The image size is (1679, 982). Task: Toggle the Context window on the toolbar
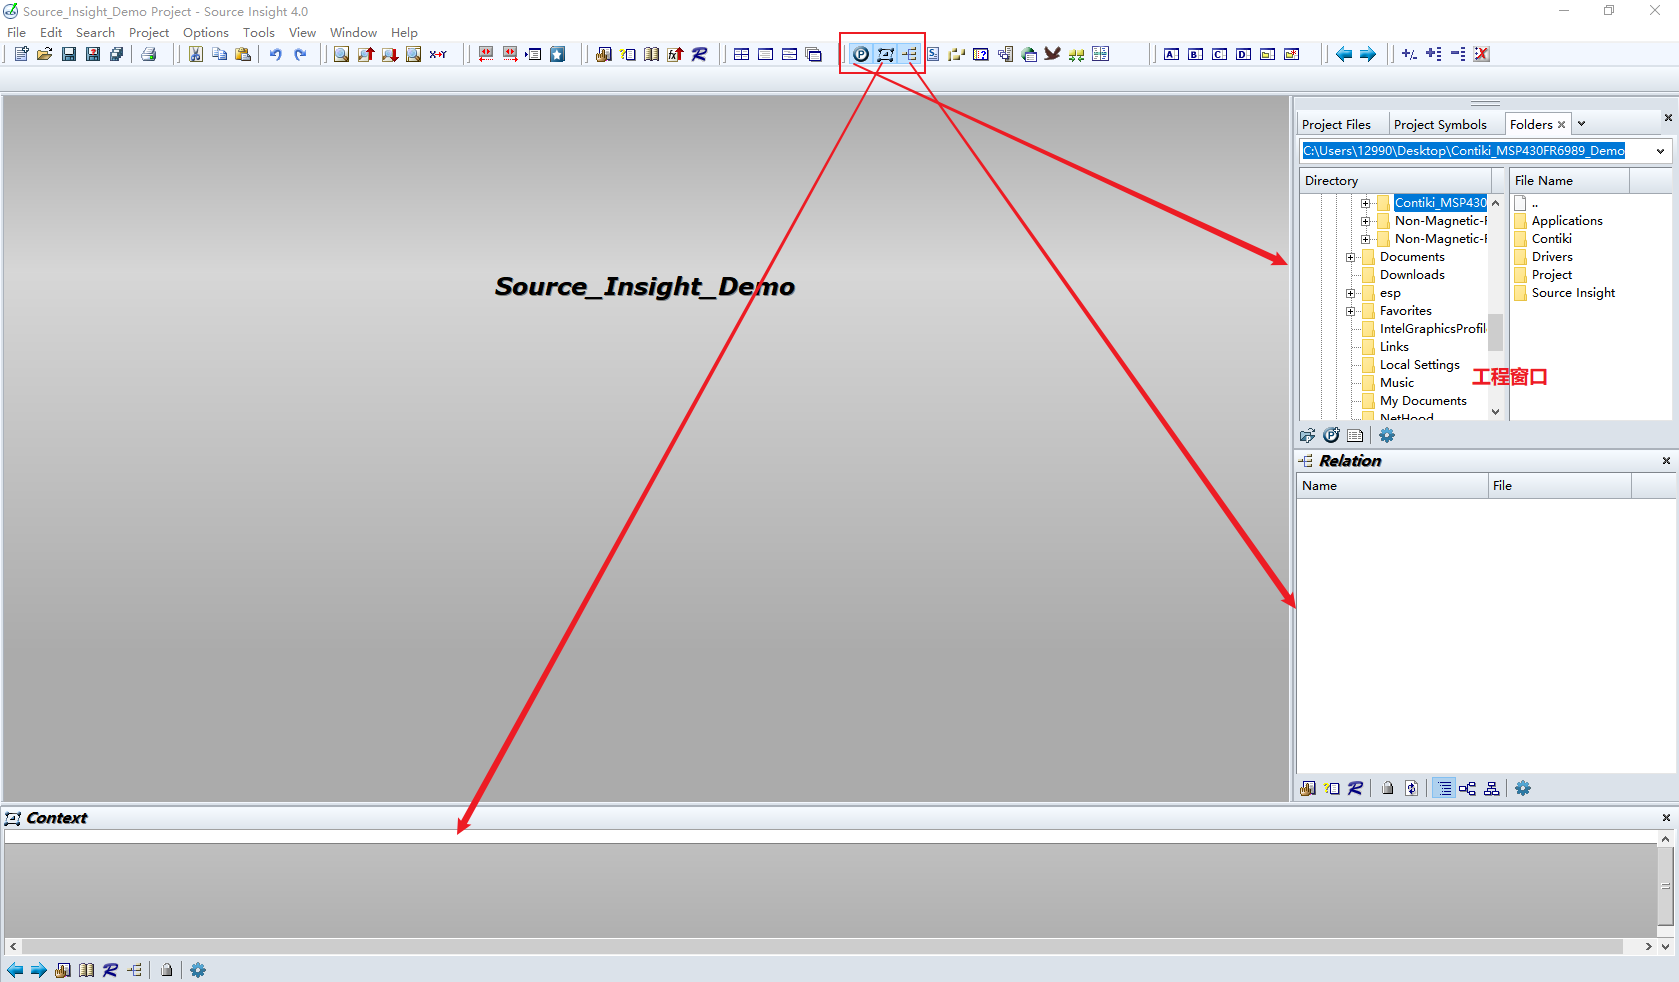click(x=884, y=55)
